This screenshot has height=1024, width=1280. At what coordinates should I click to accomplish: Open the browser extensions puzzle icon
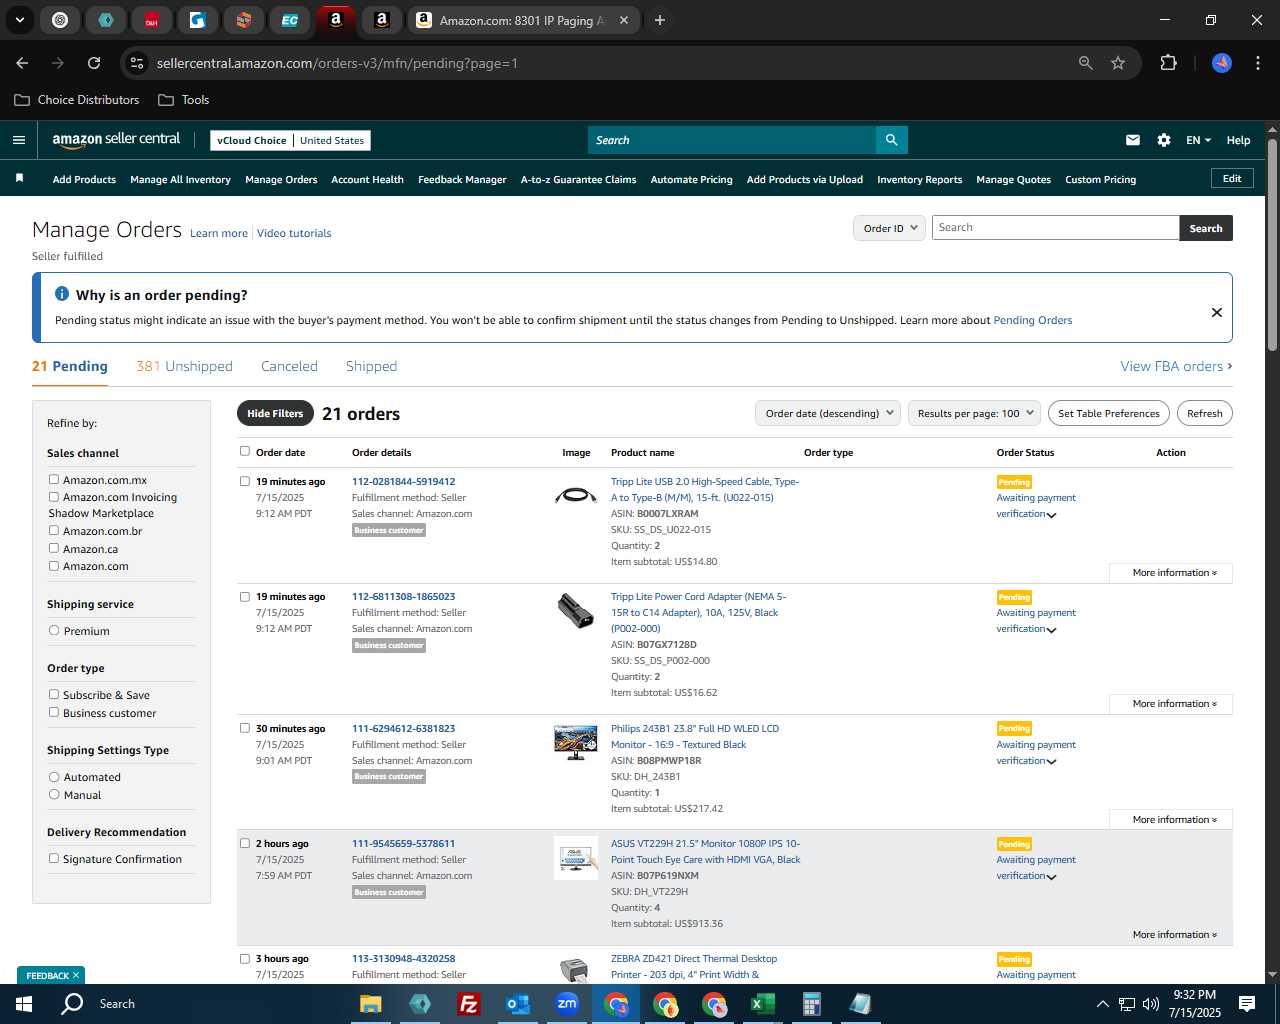[1168, 63]
